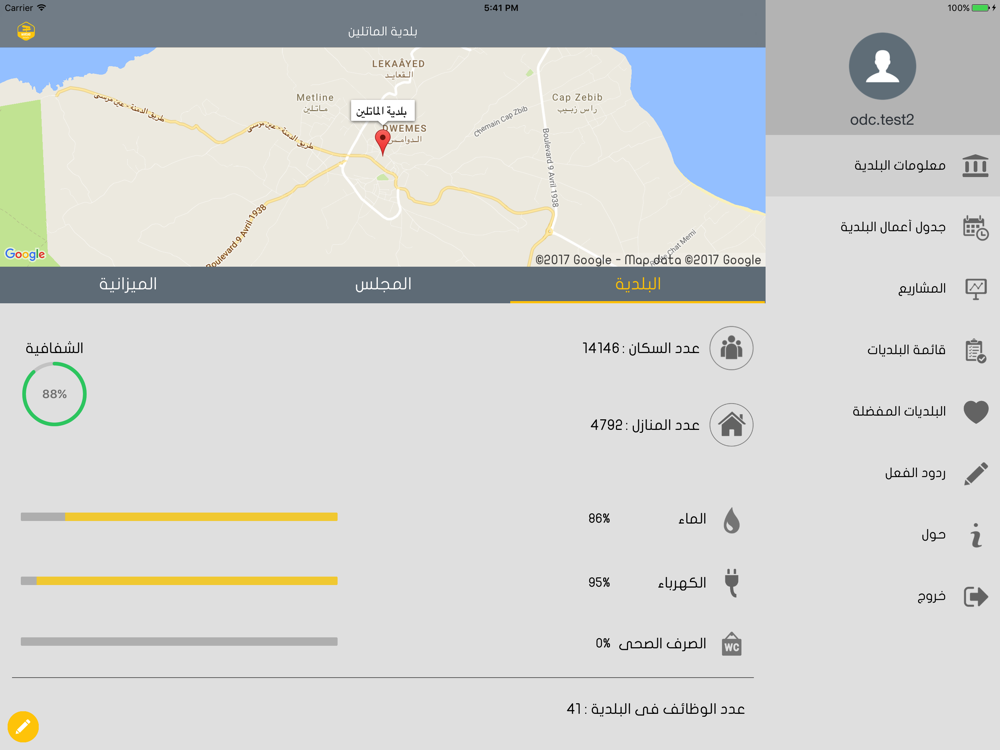The width and height of the screenshot is (1000, 750).
Task: Tap the 5:41 PM clock
Action: (x=501, y=8)
